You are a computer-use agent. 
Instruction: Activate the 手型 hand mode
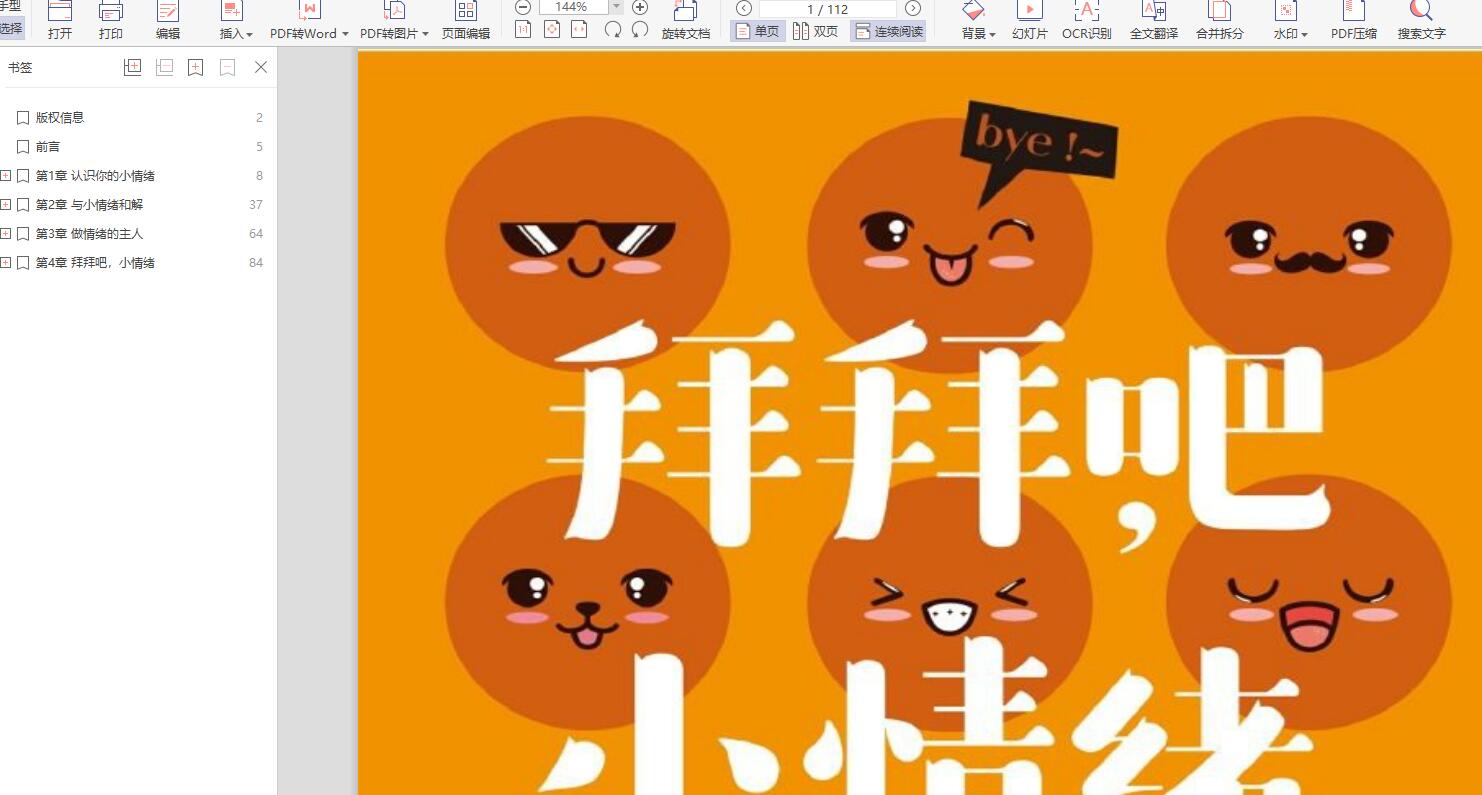[11, 6]
